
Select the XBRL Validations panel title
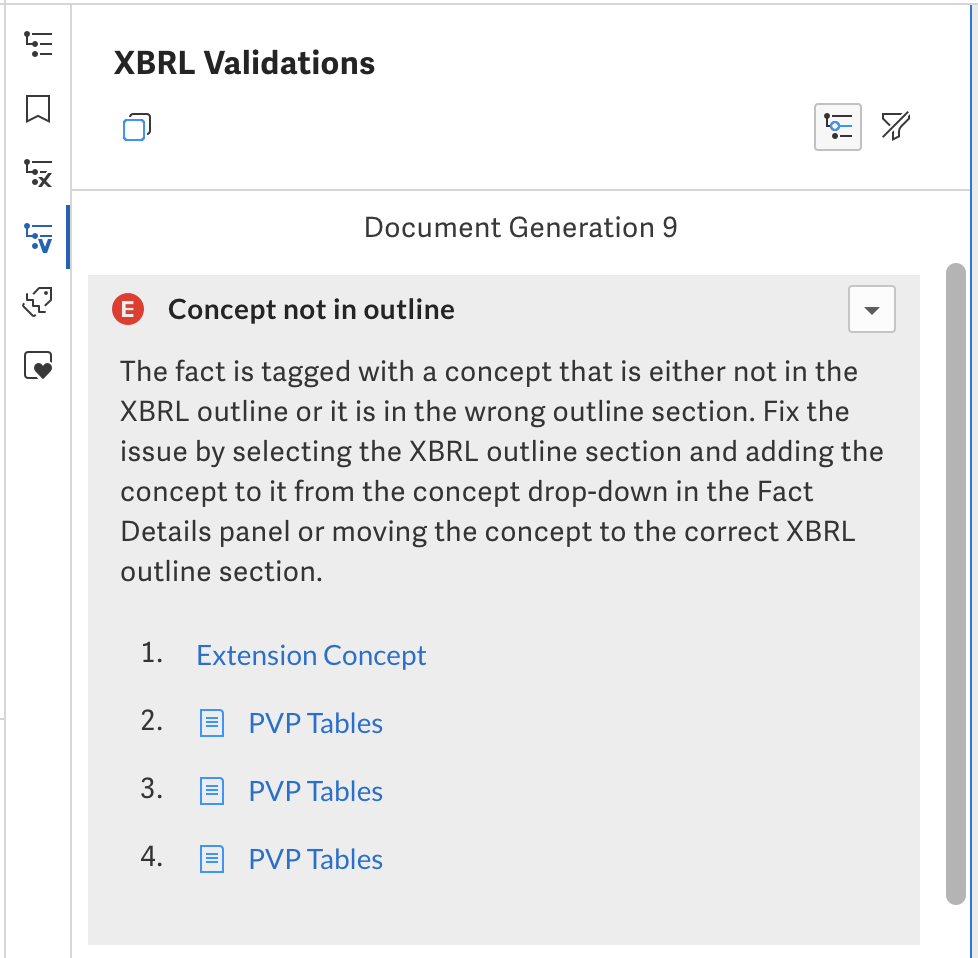[243, 63]
